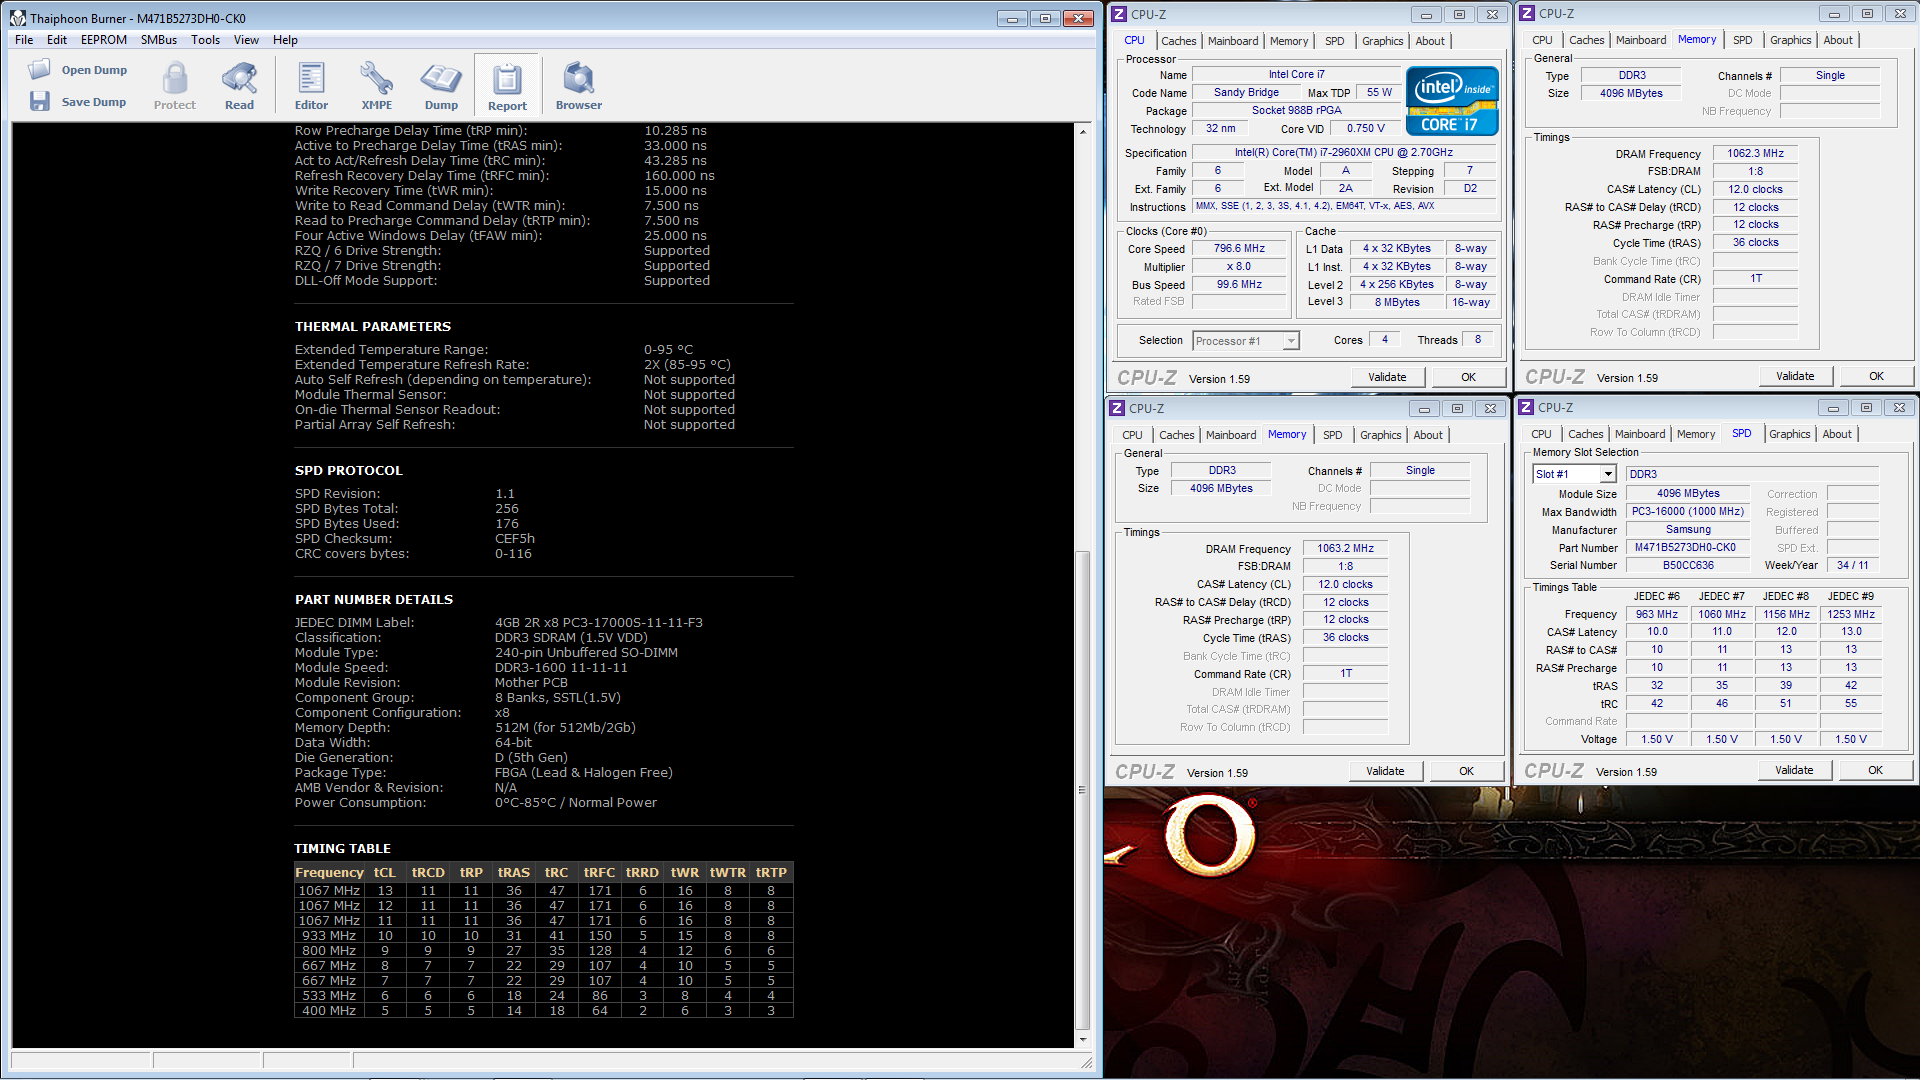Image resolution: width=1920 pixels, height=1080 pixels.
Task: Click OK in bottom-left CPU-Z Memory window
Action: tap(1466, 771)
